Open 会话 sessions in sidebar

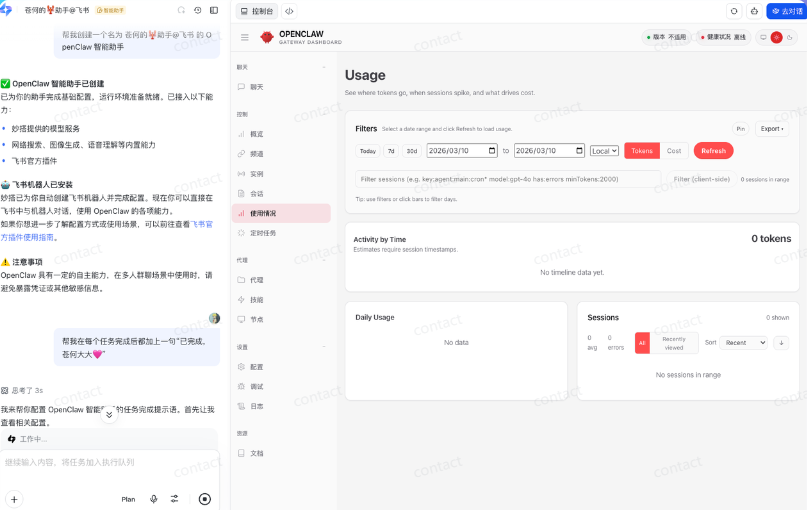(281, 194)
